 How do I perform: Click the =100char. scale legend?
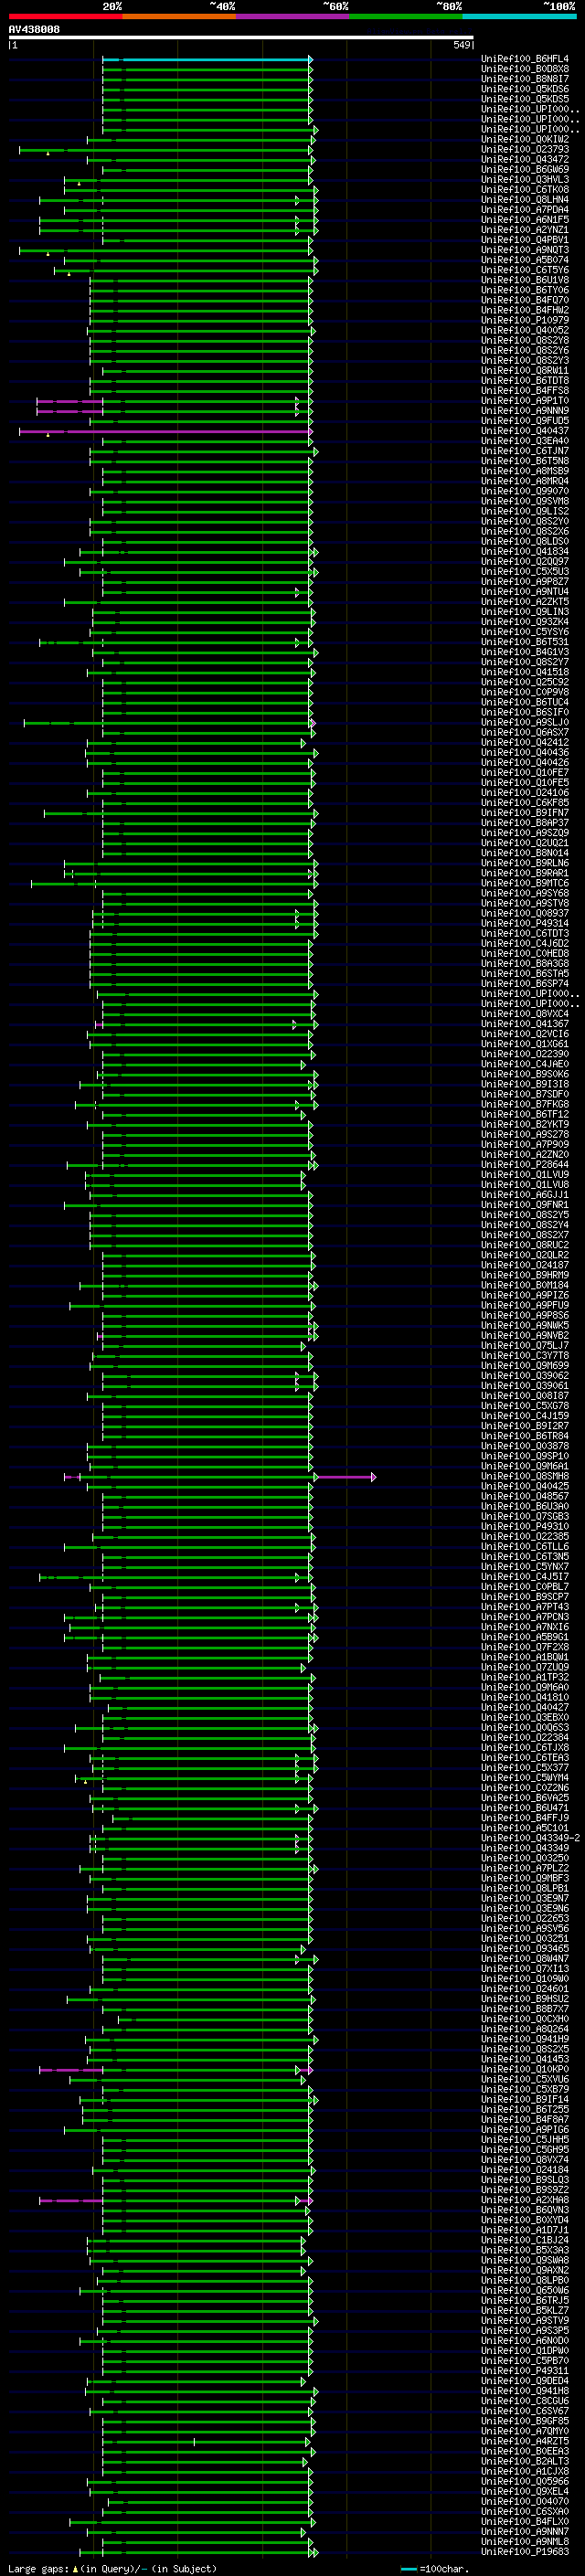pos(434,2568)
